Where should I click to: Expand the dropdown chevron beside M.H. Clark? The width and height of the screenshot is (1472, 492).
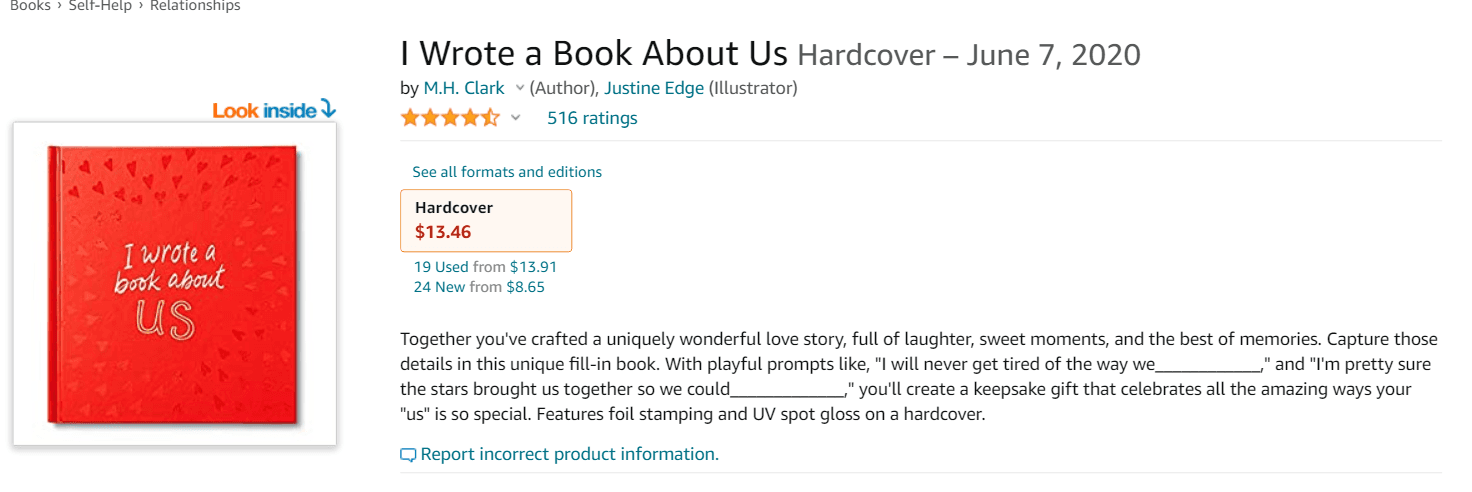pyautogui.click(x=520, y=88)
